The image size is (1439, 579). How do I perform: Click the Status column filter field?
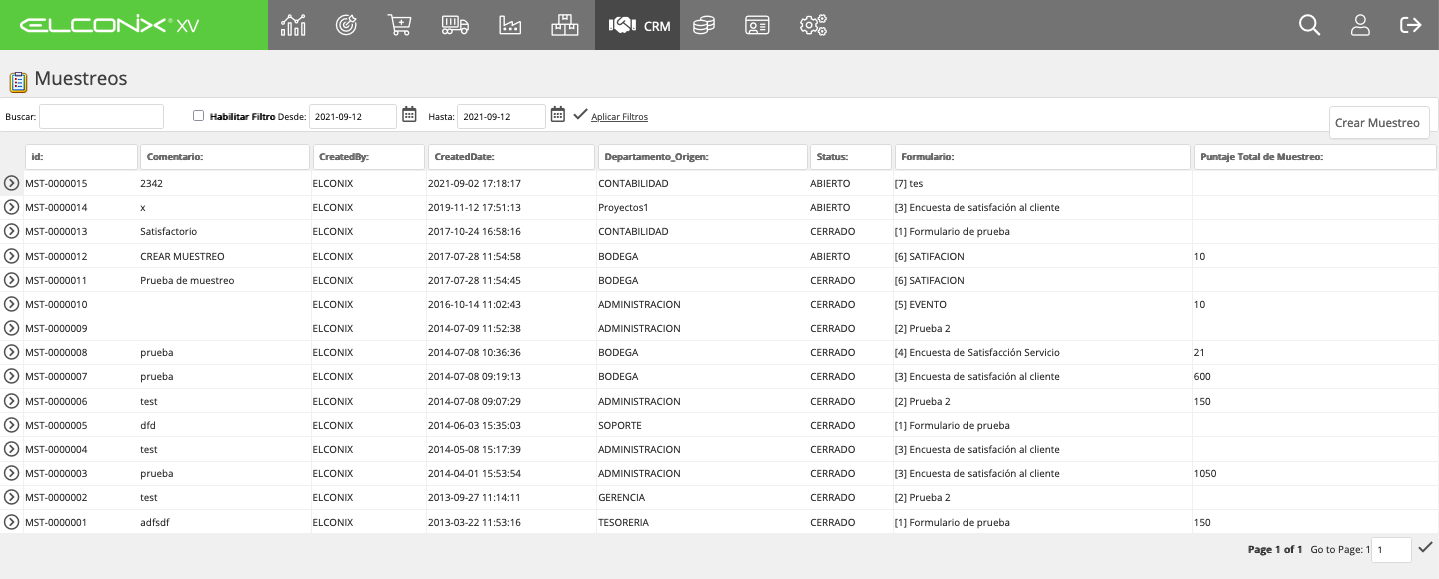[851, 157]
